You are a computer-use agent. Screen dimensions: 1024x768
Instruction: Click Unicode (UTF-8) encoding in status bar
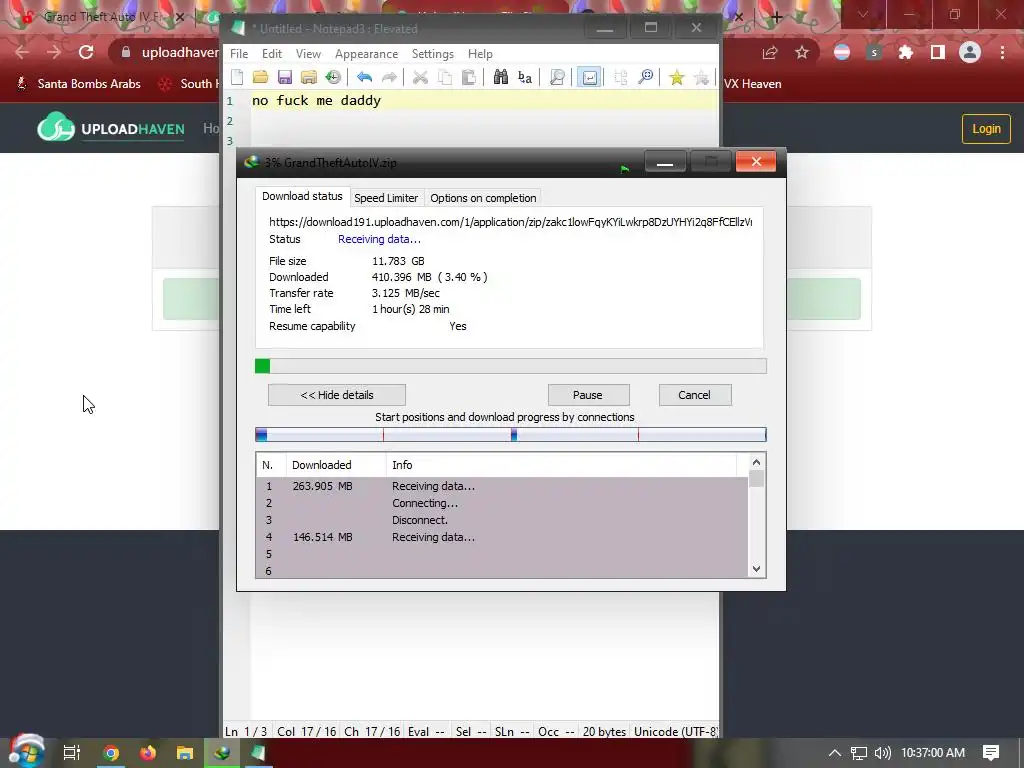675,731
